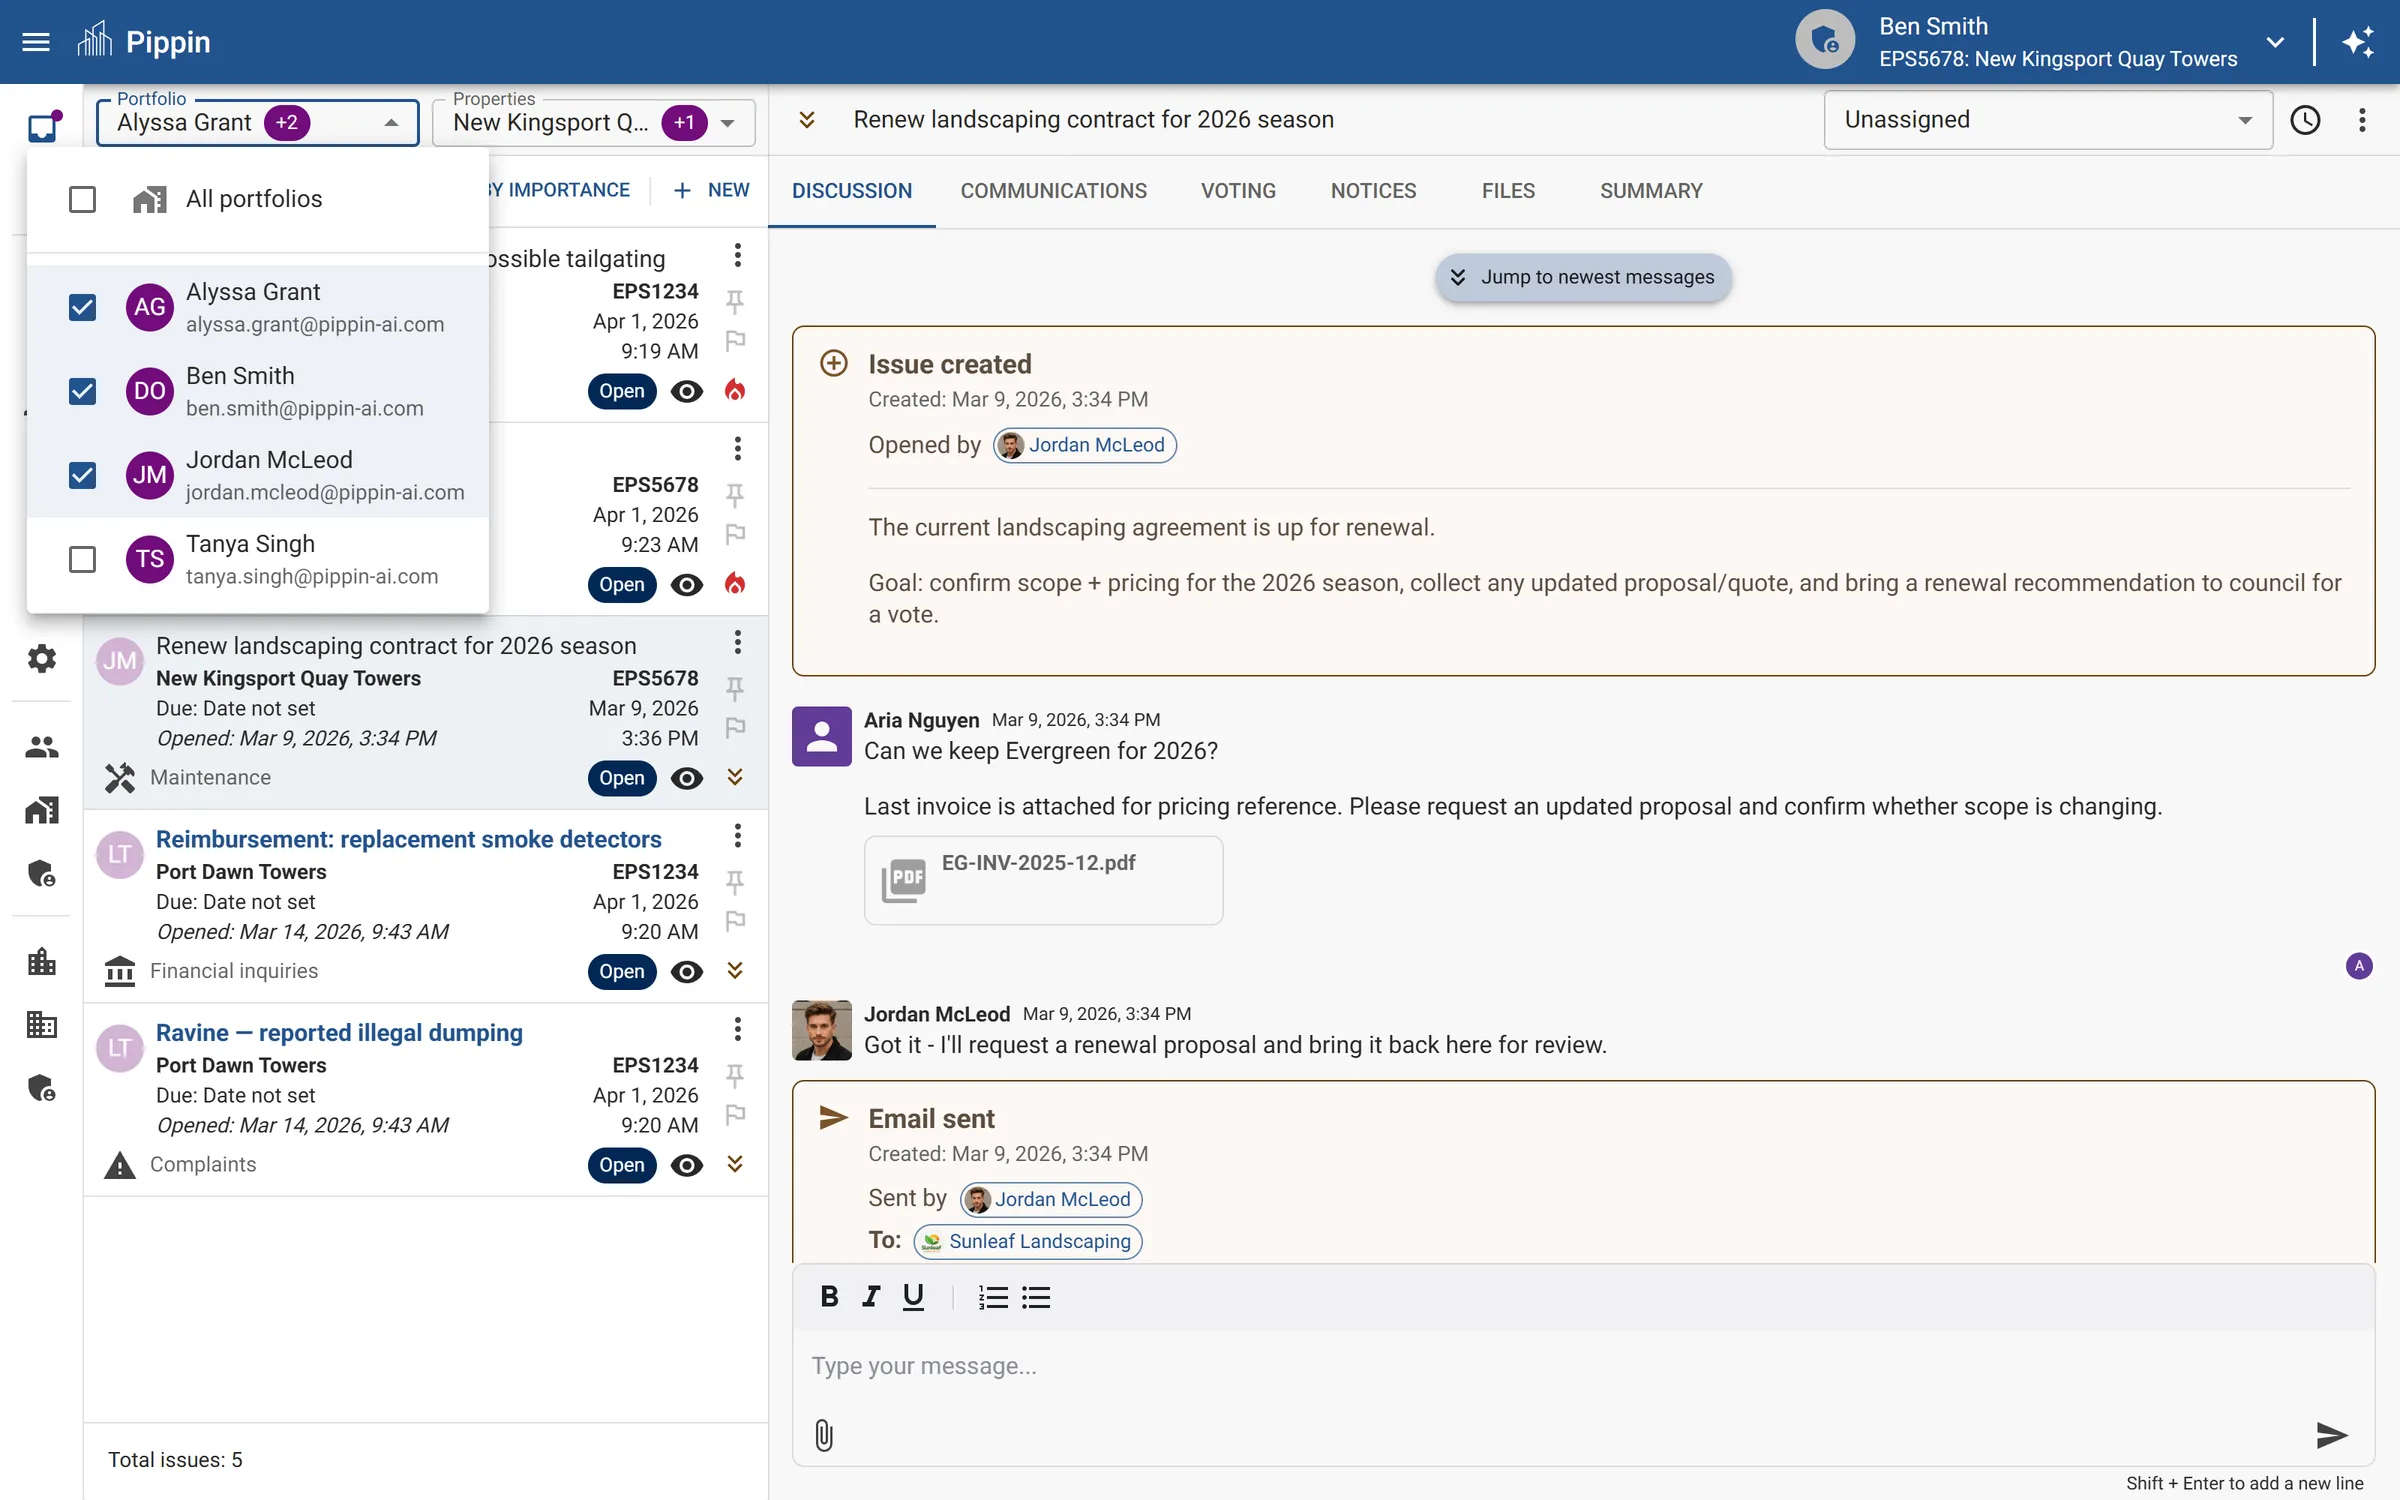
Task: Open the settings gear in the sidebar
Action: [x=41, y=658]
